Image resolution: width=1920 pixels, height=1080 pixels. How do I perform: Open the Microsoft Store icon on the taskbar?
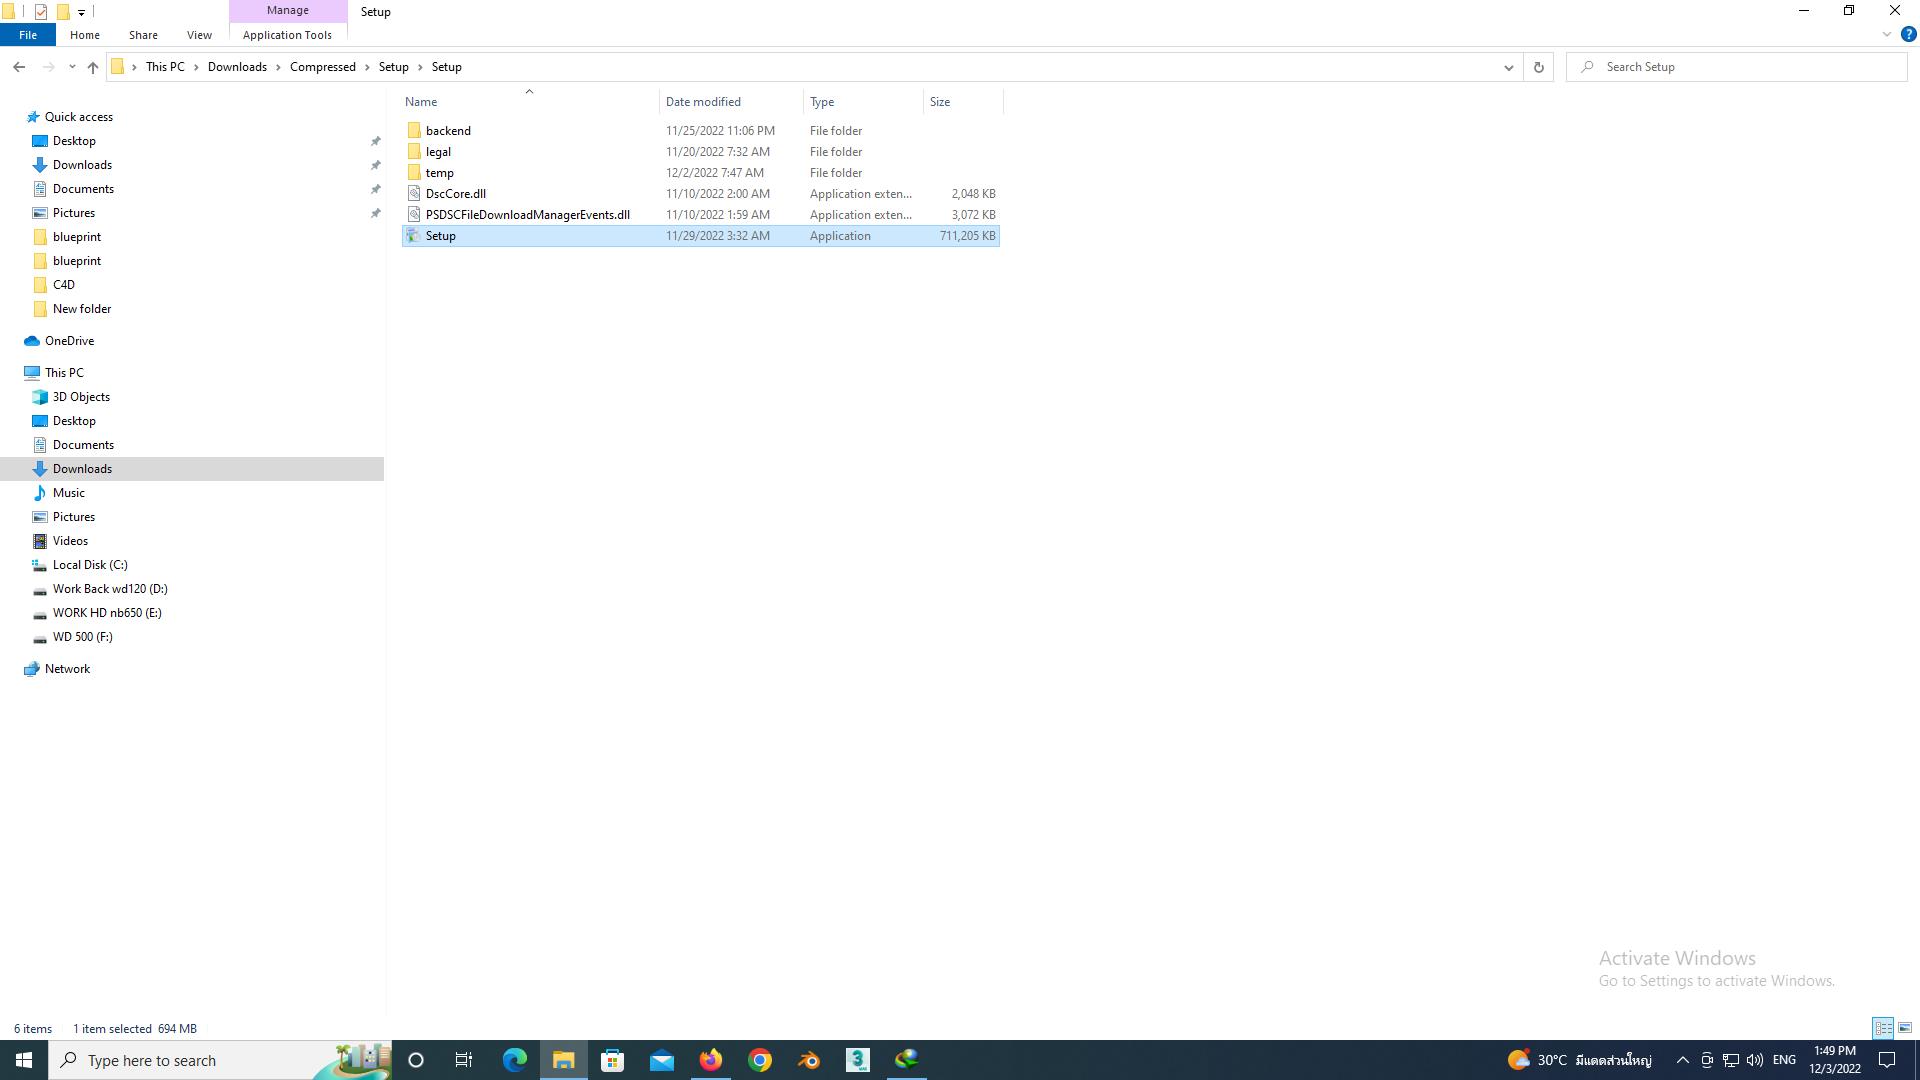612,1060
